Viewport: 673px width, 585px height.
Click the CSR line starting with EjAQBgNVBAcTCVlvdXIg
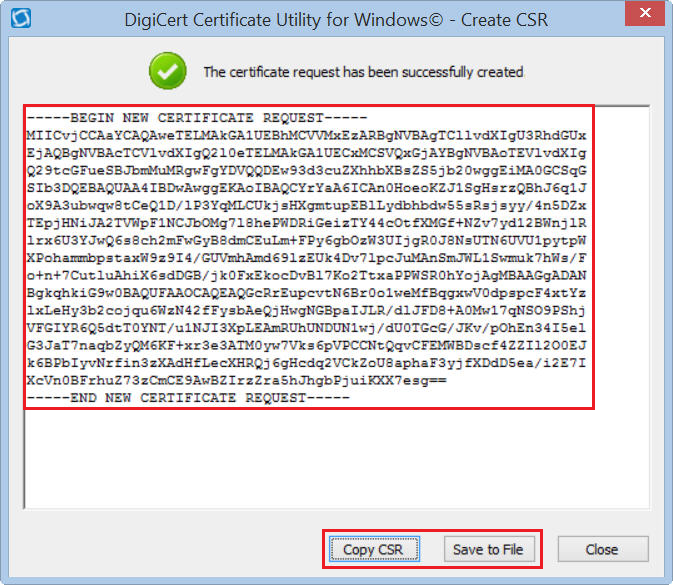pyautogui.click(x=306, y=153)
